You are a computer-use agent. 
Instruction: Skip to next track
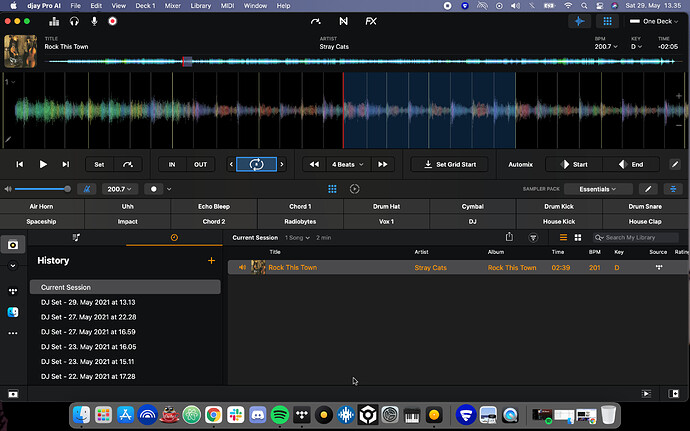point(66,164)
